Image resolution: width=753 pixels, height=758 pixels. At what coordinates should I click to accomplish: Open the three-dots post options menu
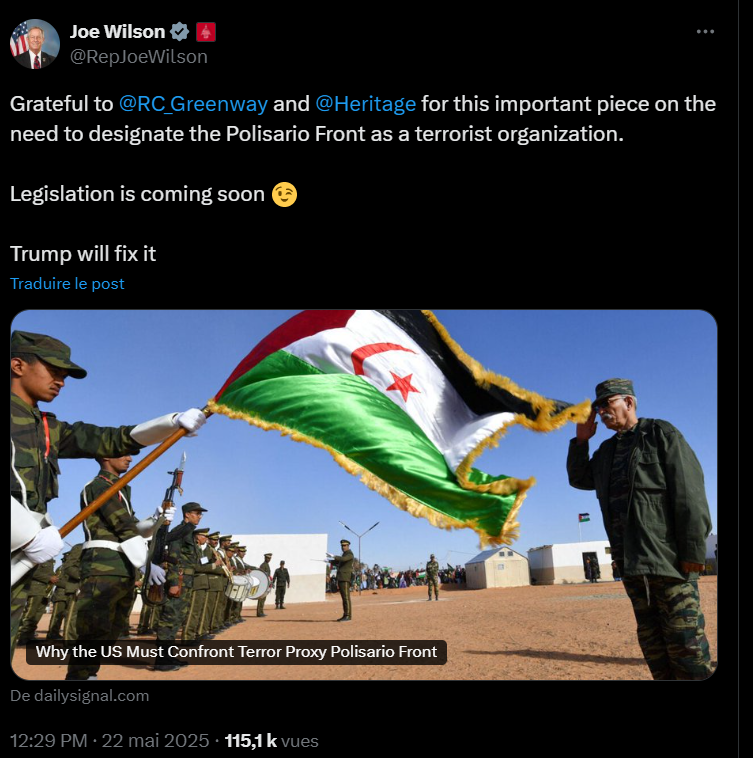(x=705, y=31)
